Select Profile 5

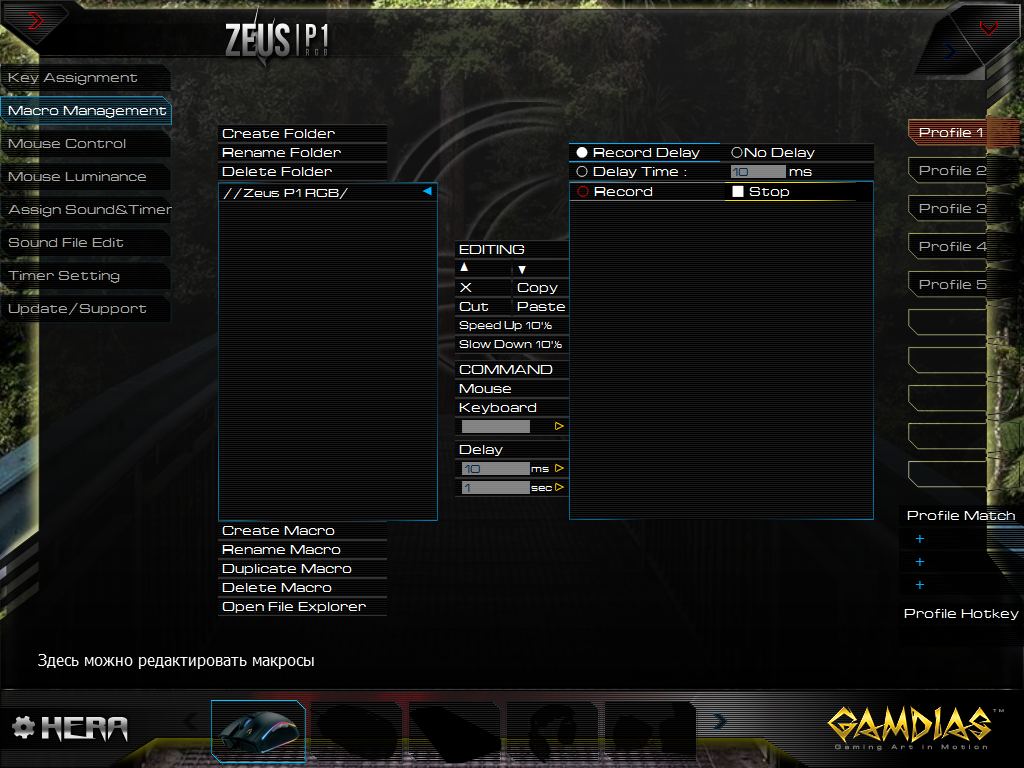click(x=950, y=284)
